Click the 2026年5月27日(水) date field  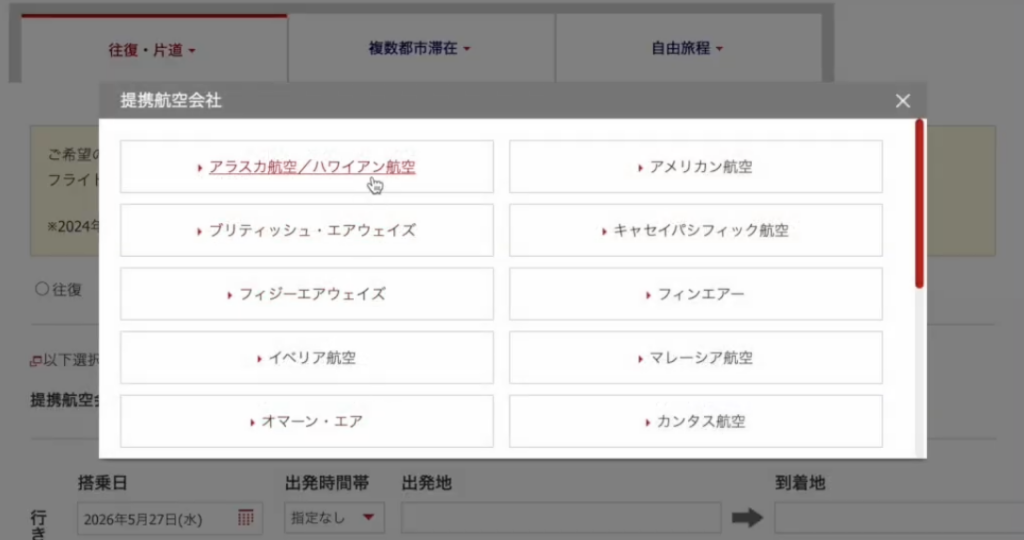pos(170,518)
